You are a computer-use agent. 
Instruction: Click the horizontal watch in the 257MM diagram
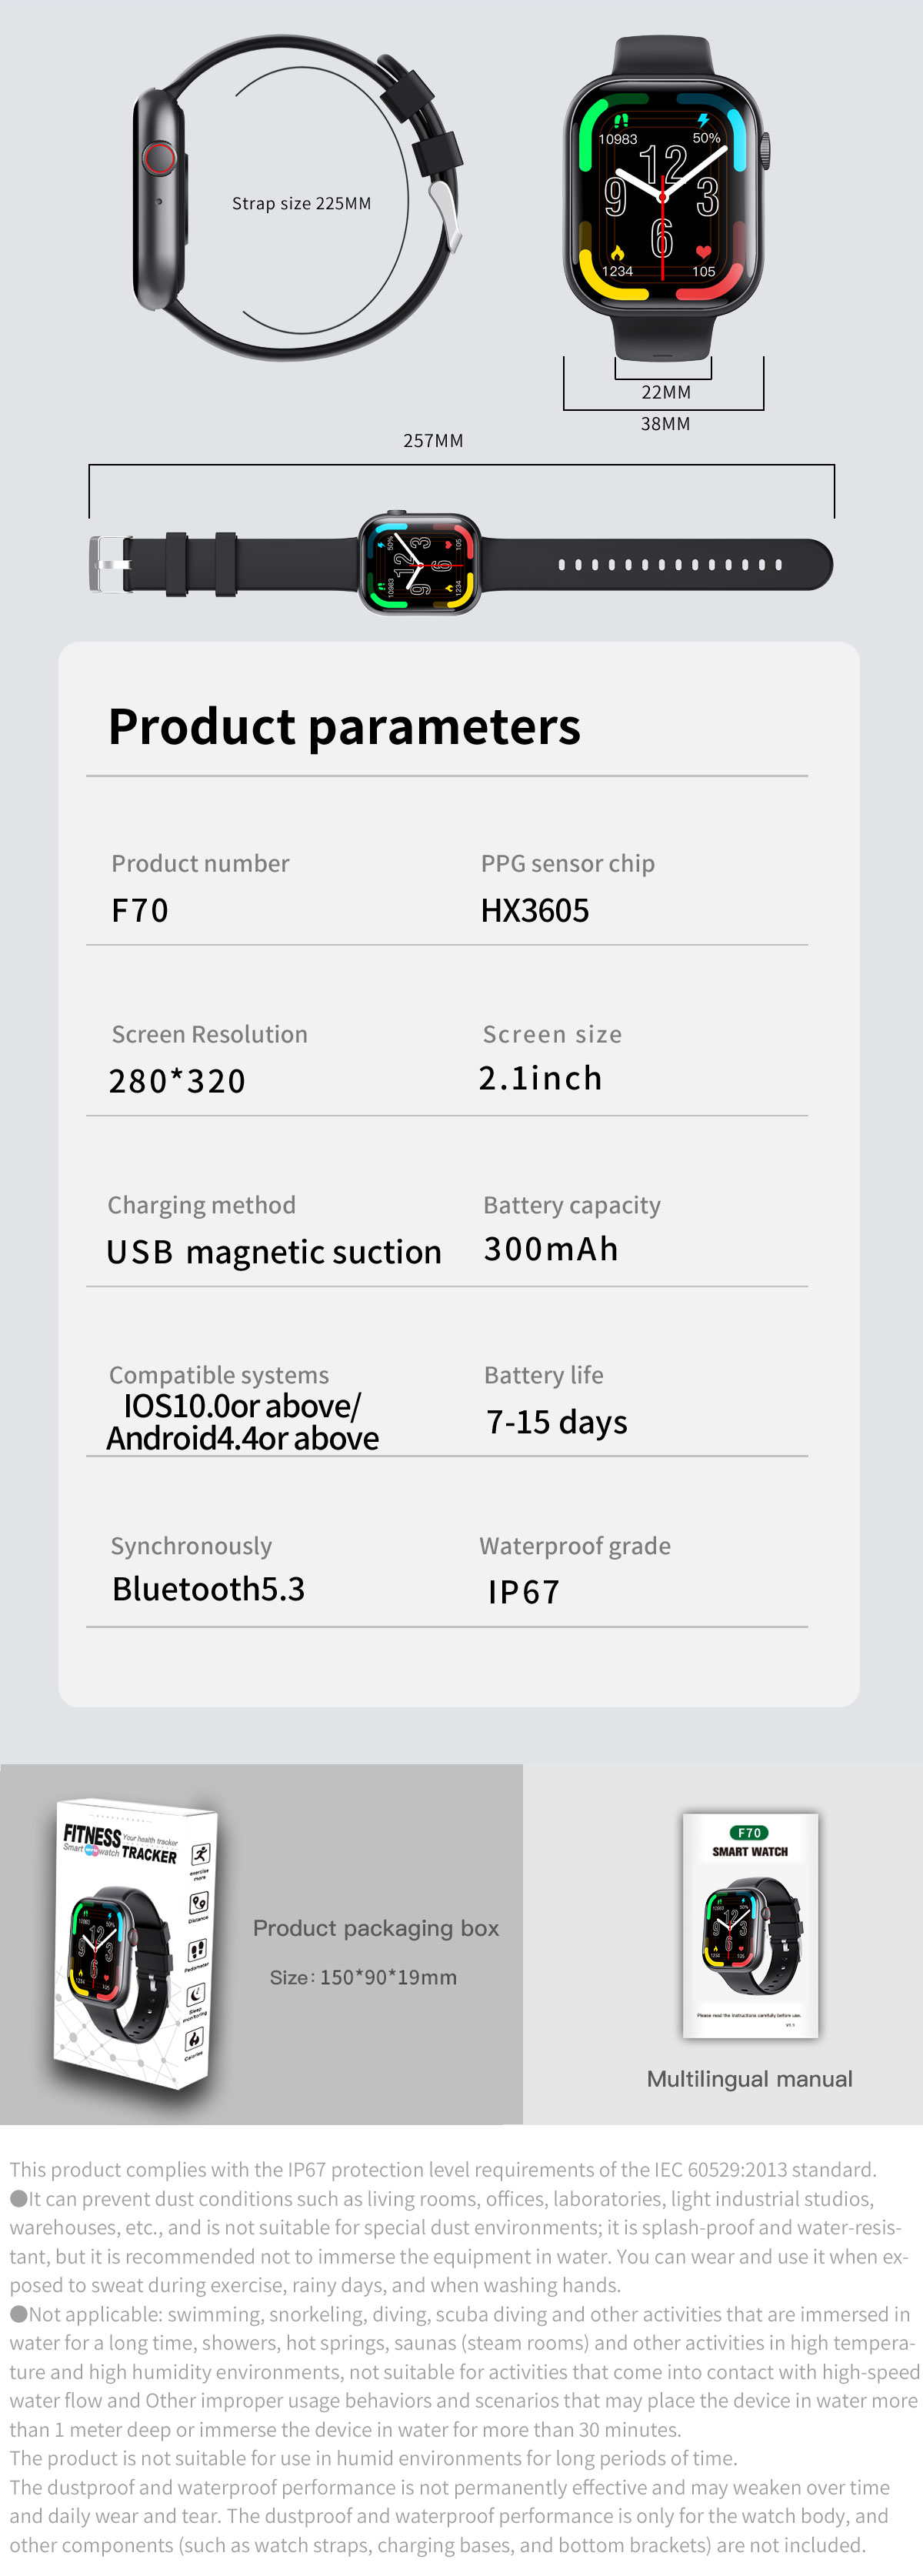[420, 563]
